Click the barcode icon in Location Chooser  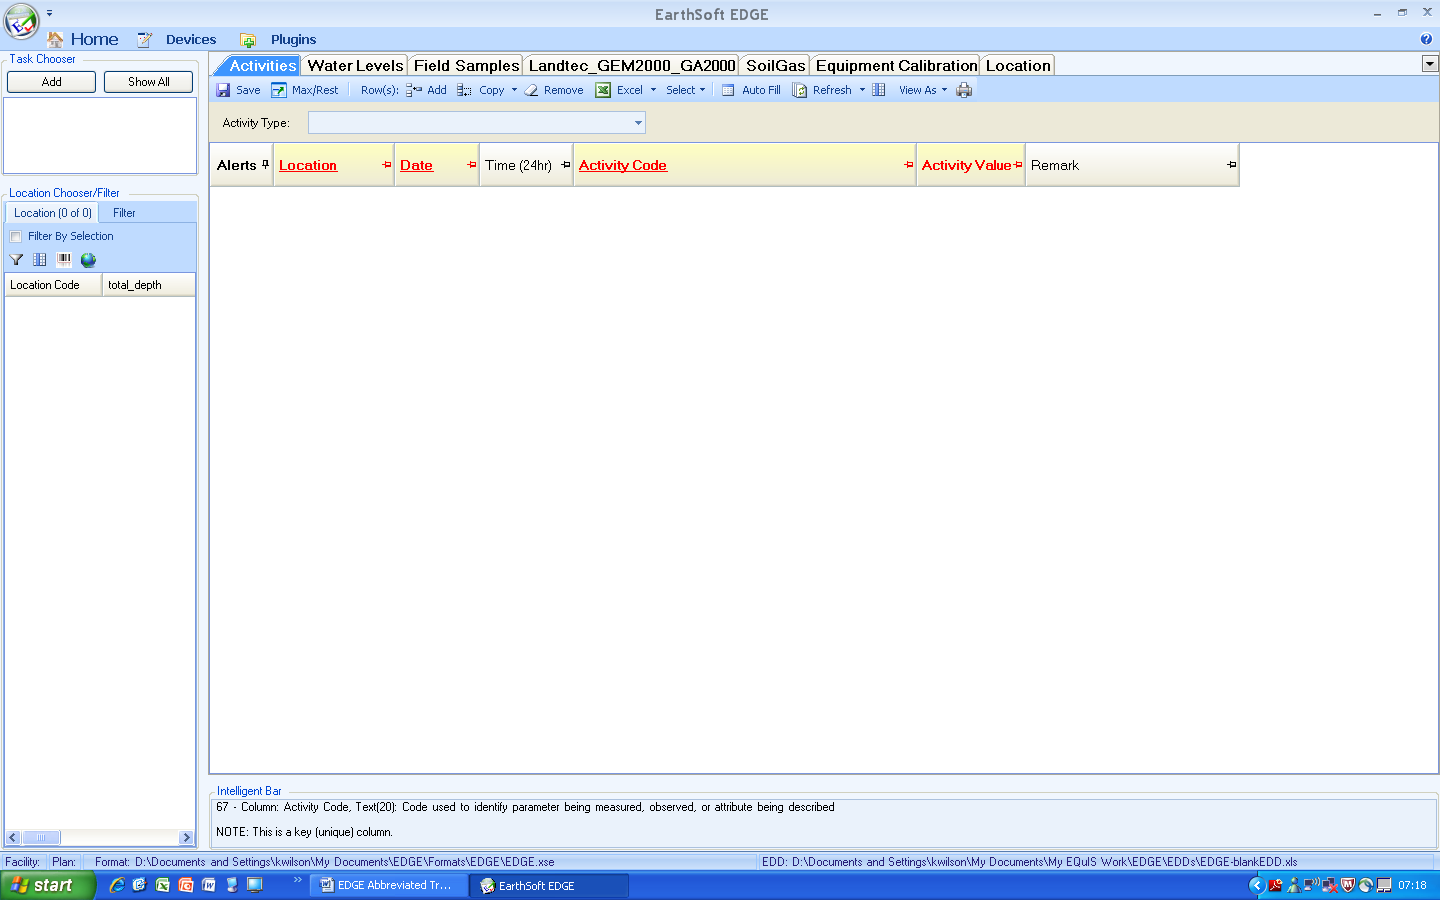64,260
